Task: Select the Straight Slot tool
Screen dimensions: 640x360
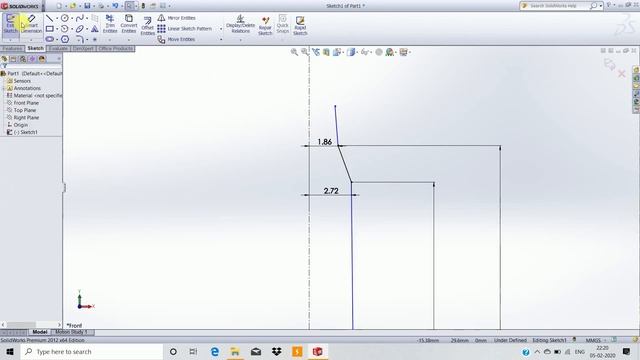Action: (49, 39)
